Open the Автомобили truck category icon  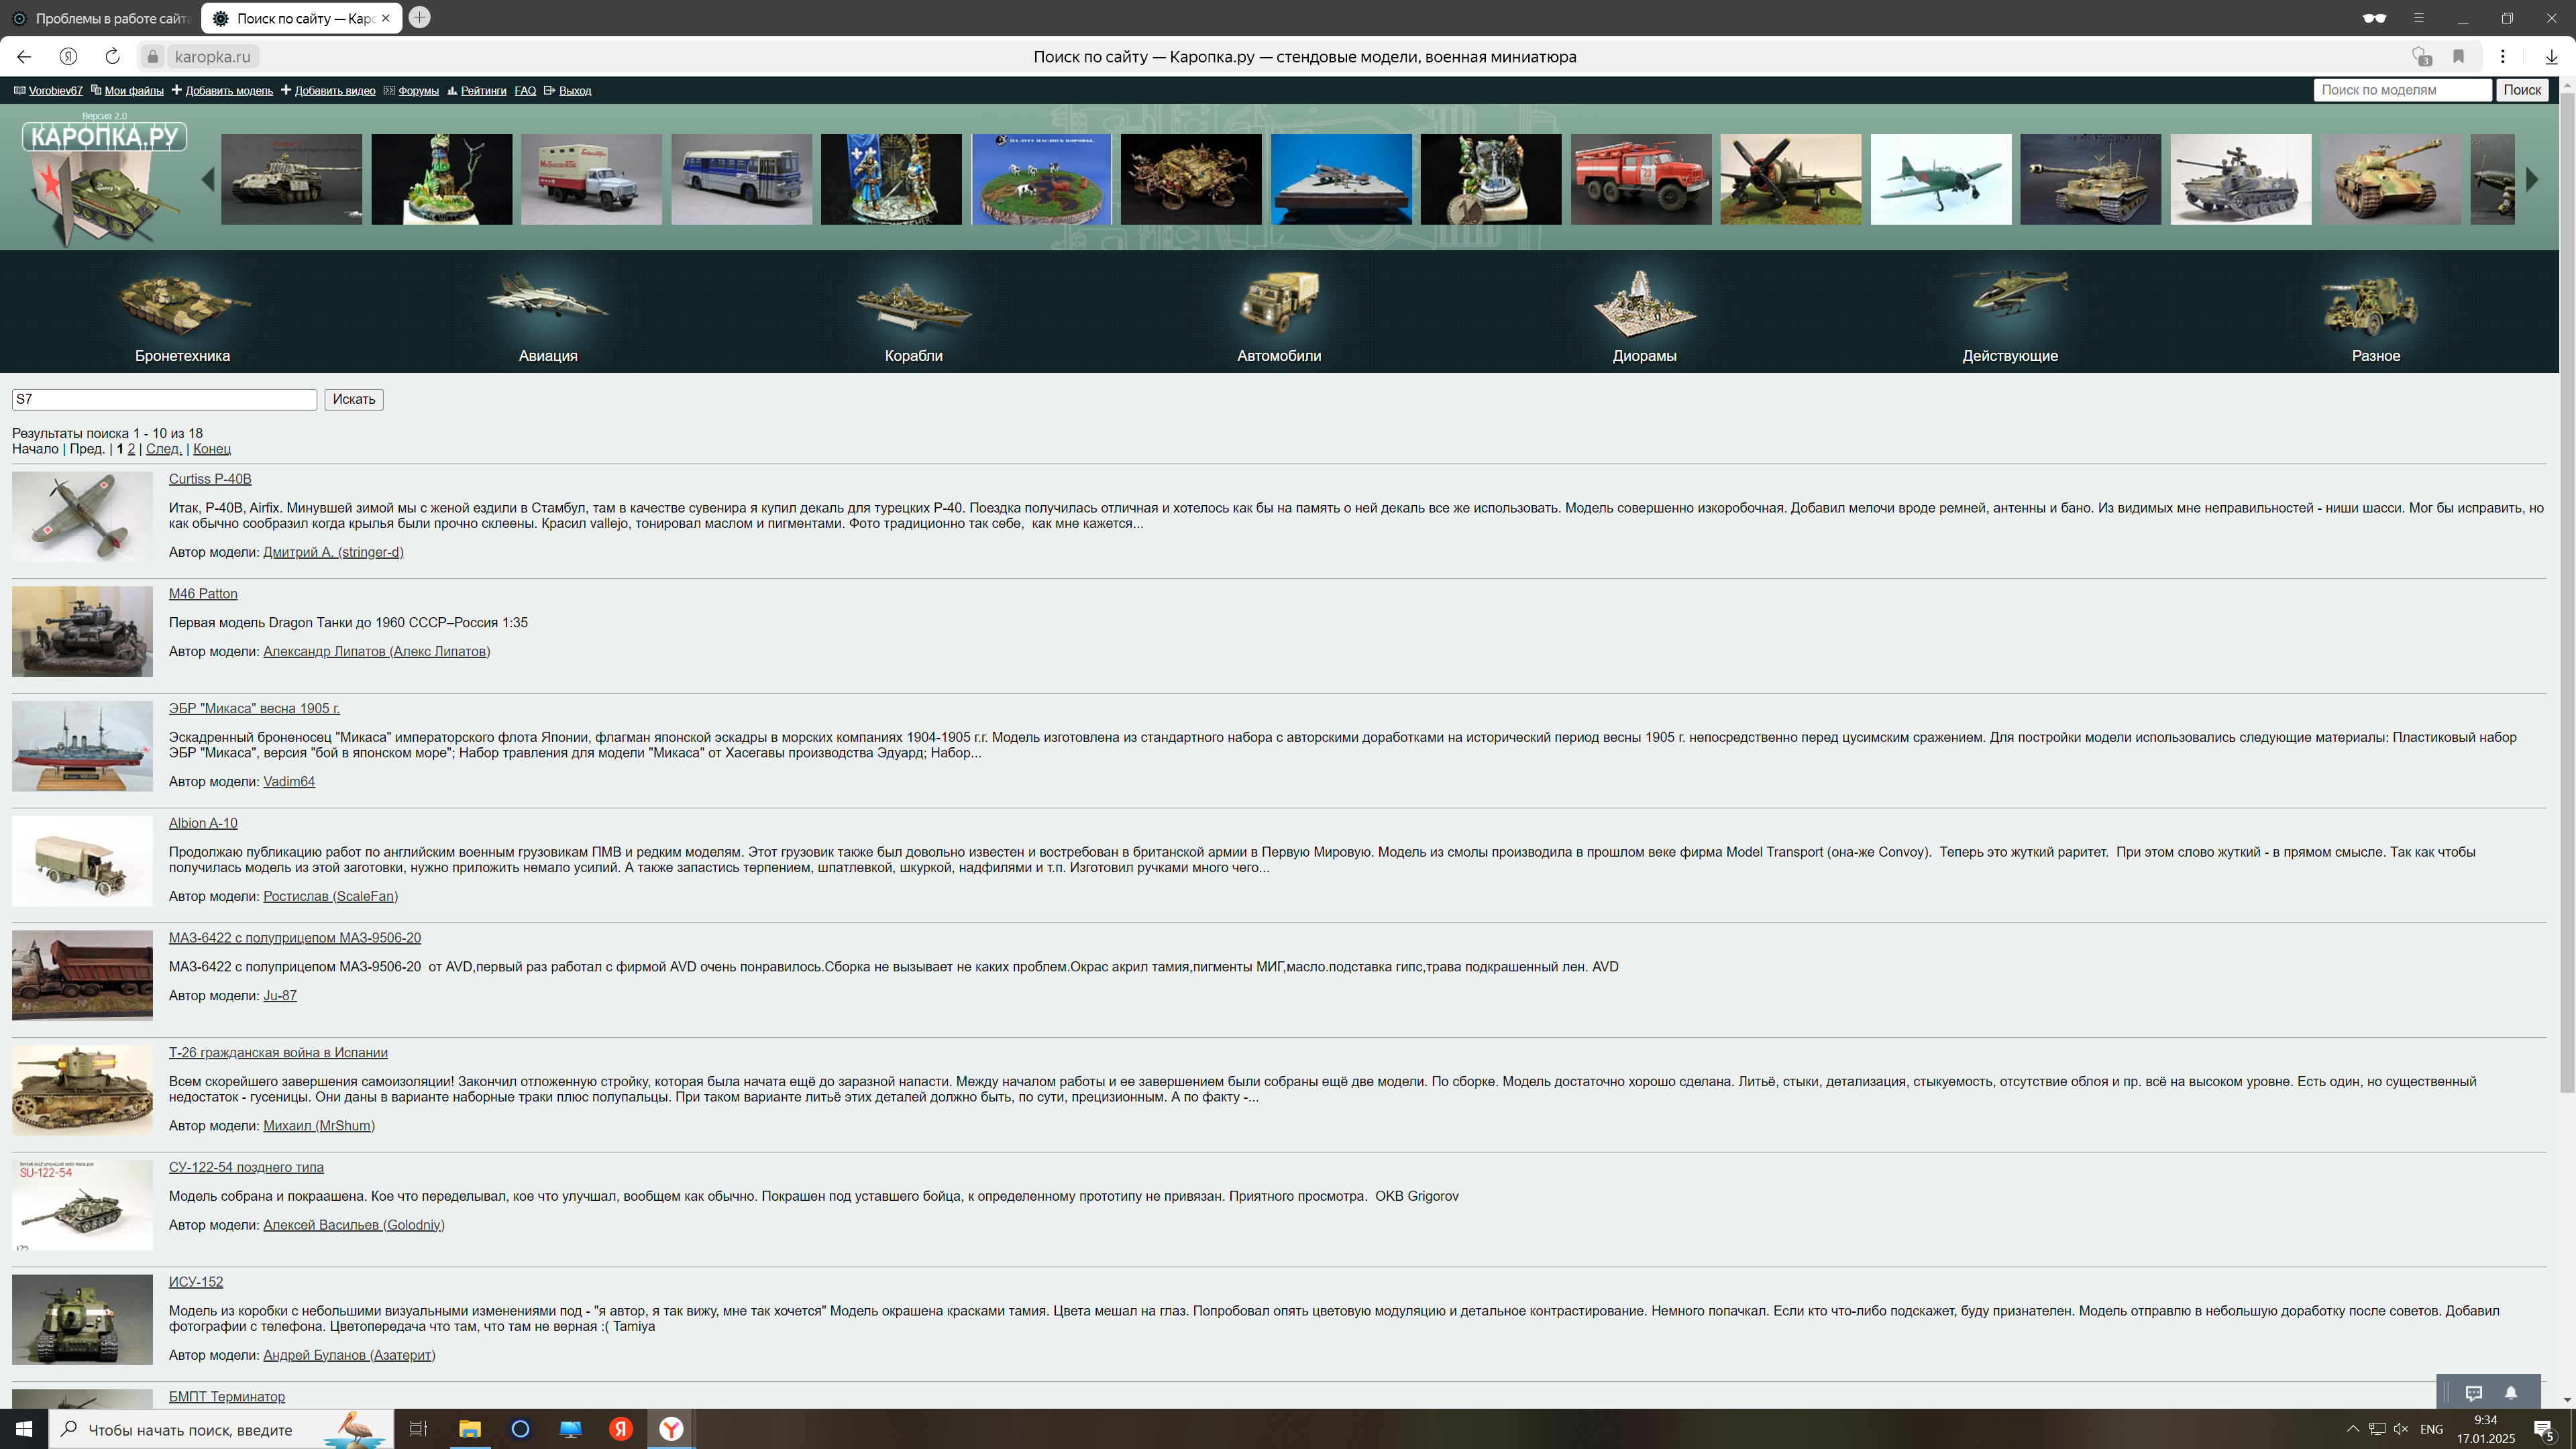(1279, 301)
